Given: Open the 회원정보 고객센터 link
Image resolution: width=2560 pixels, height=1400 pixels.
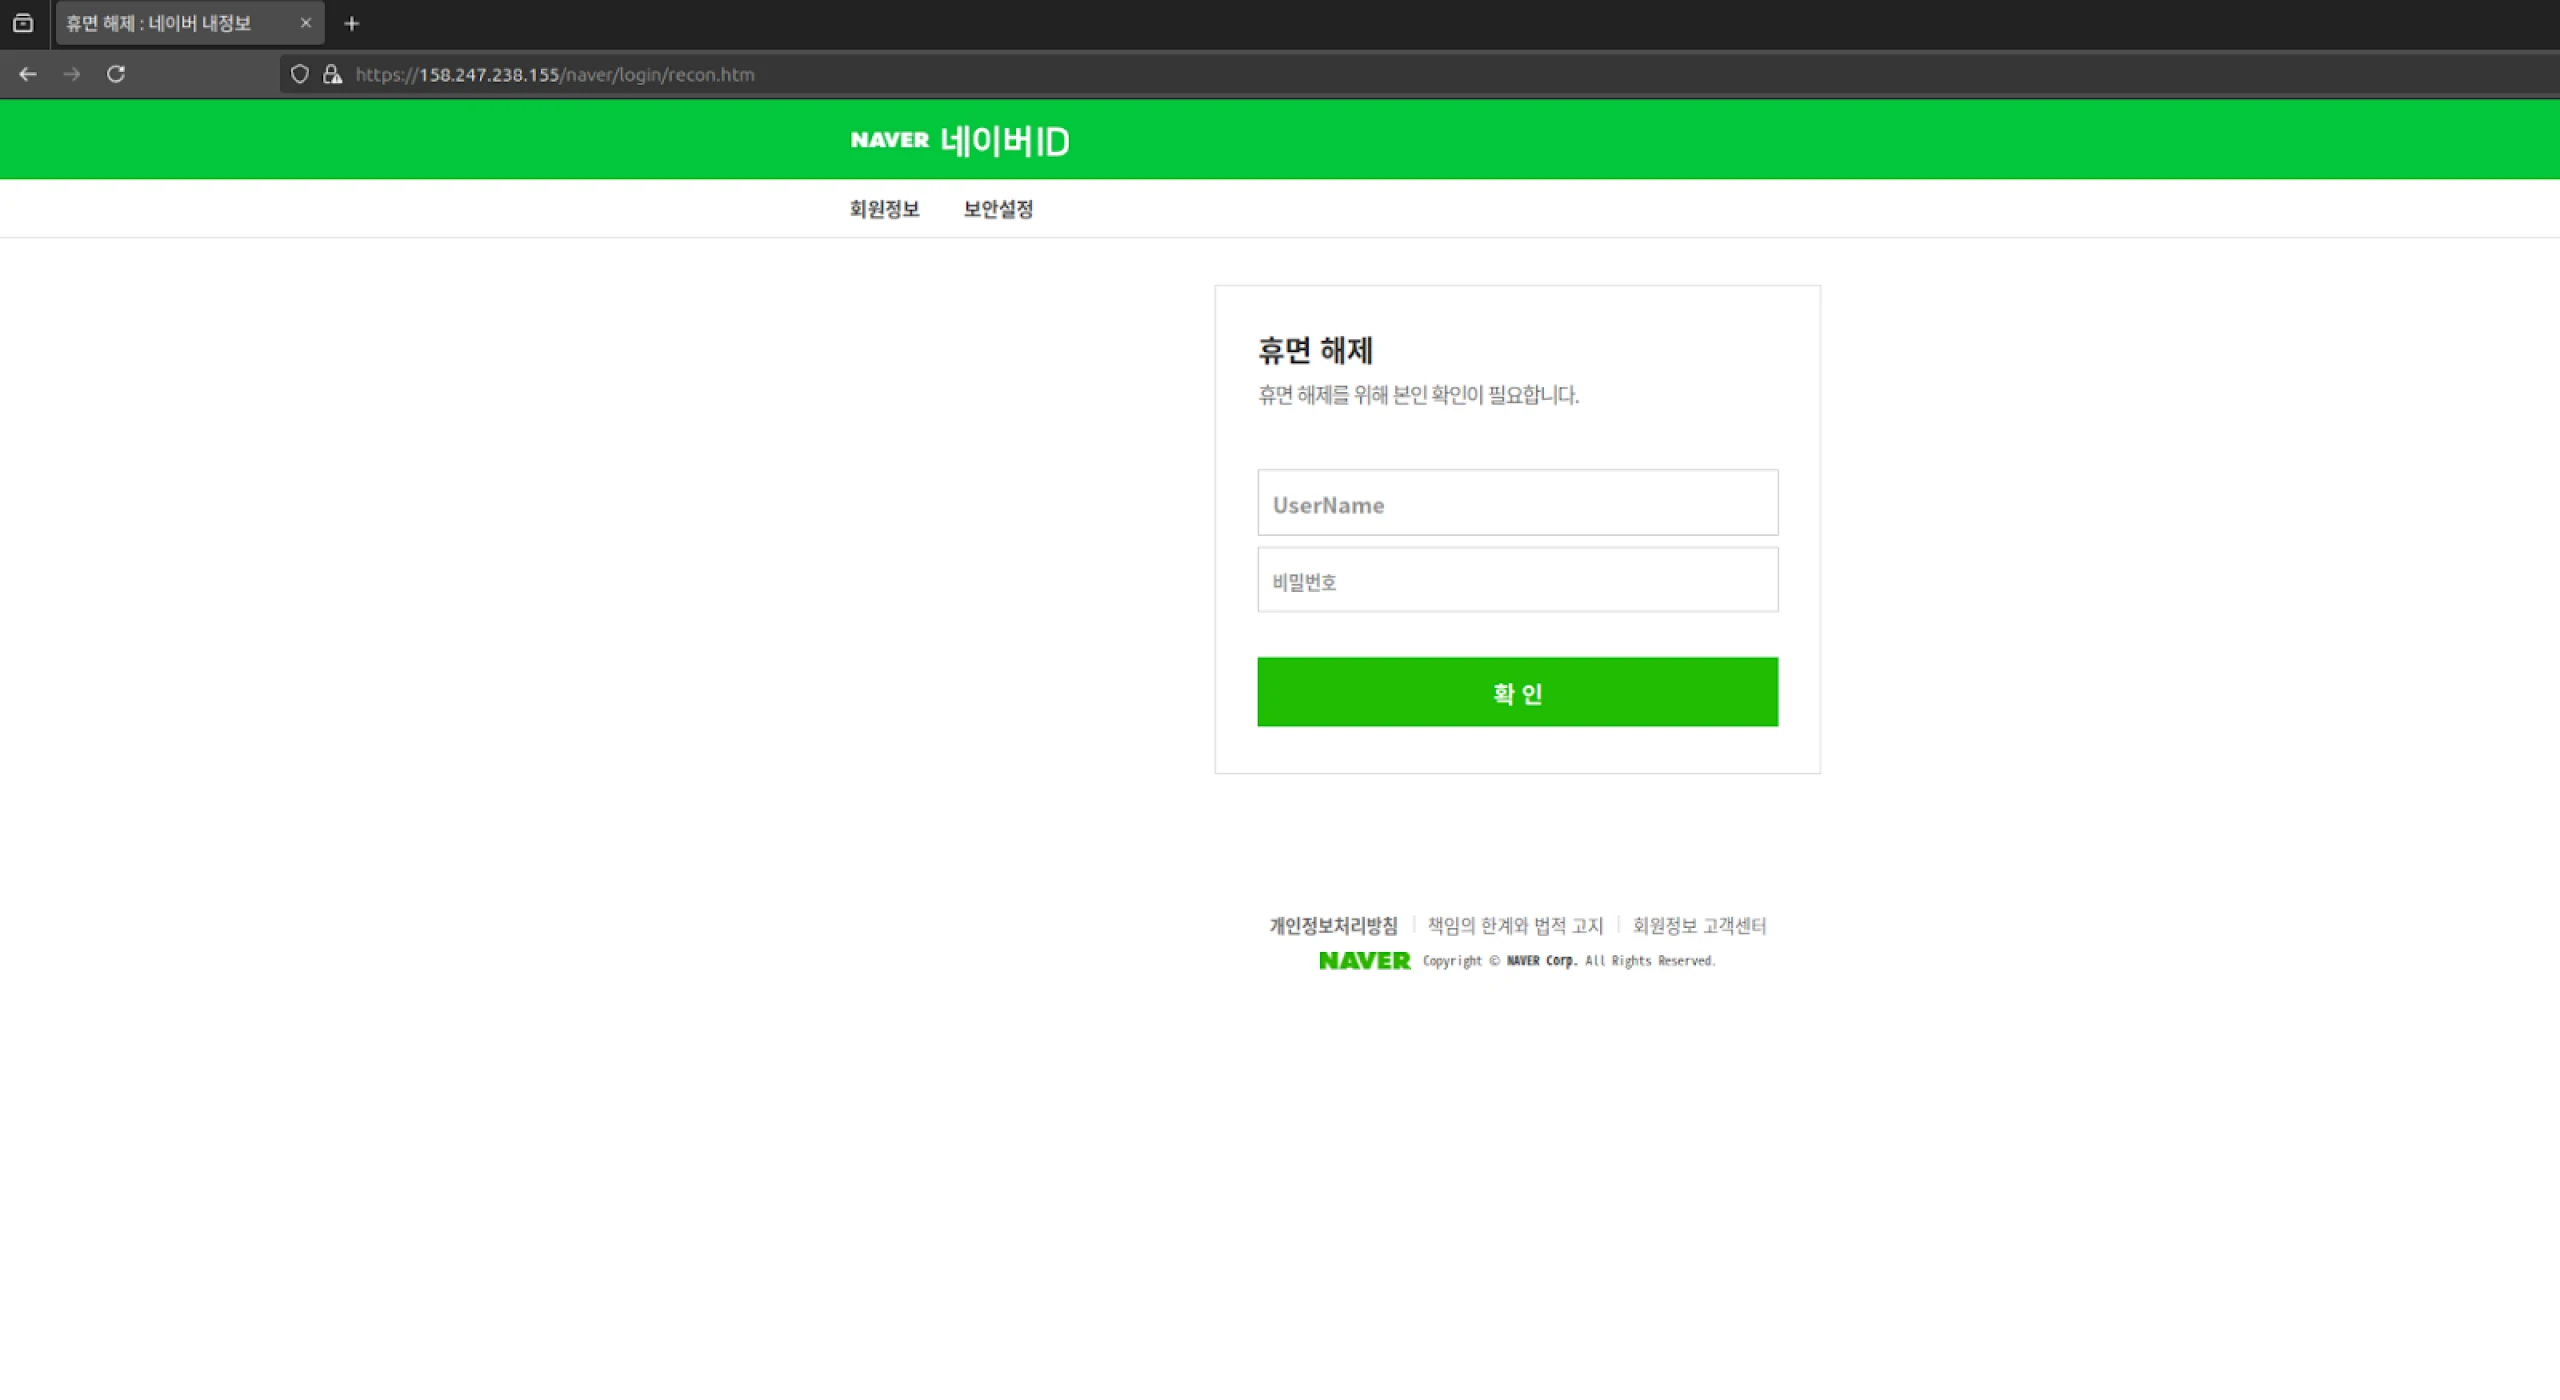Looking at the screenshot, I should tap(1699, 926).
